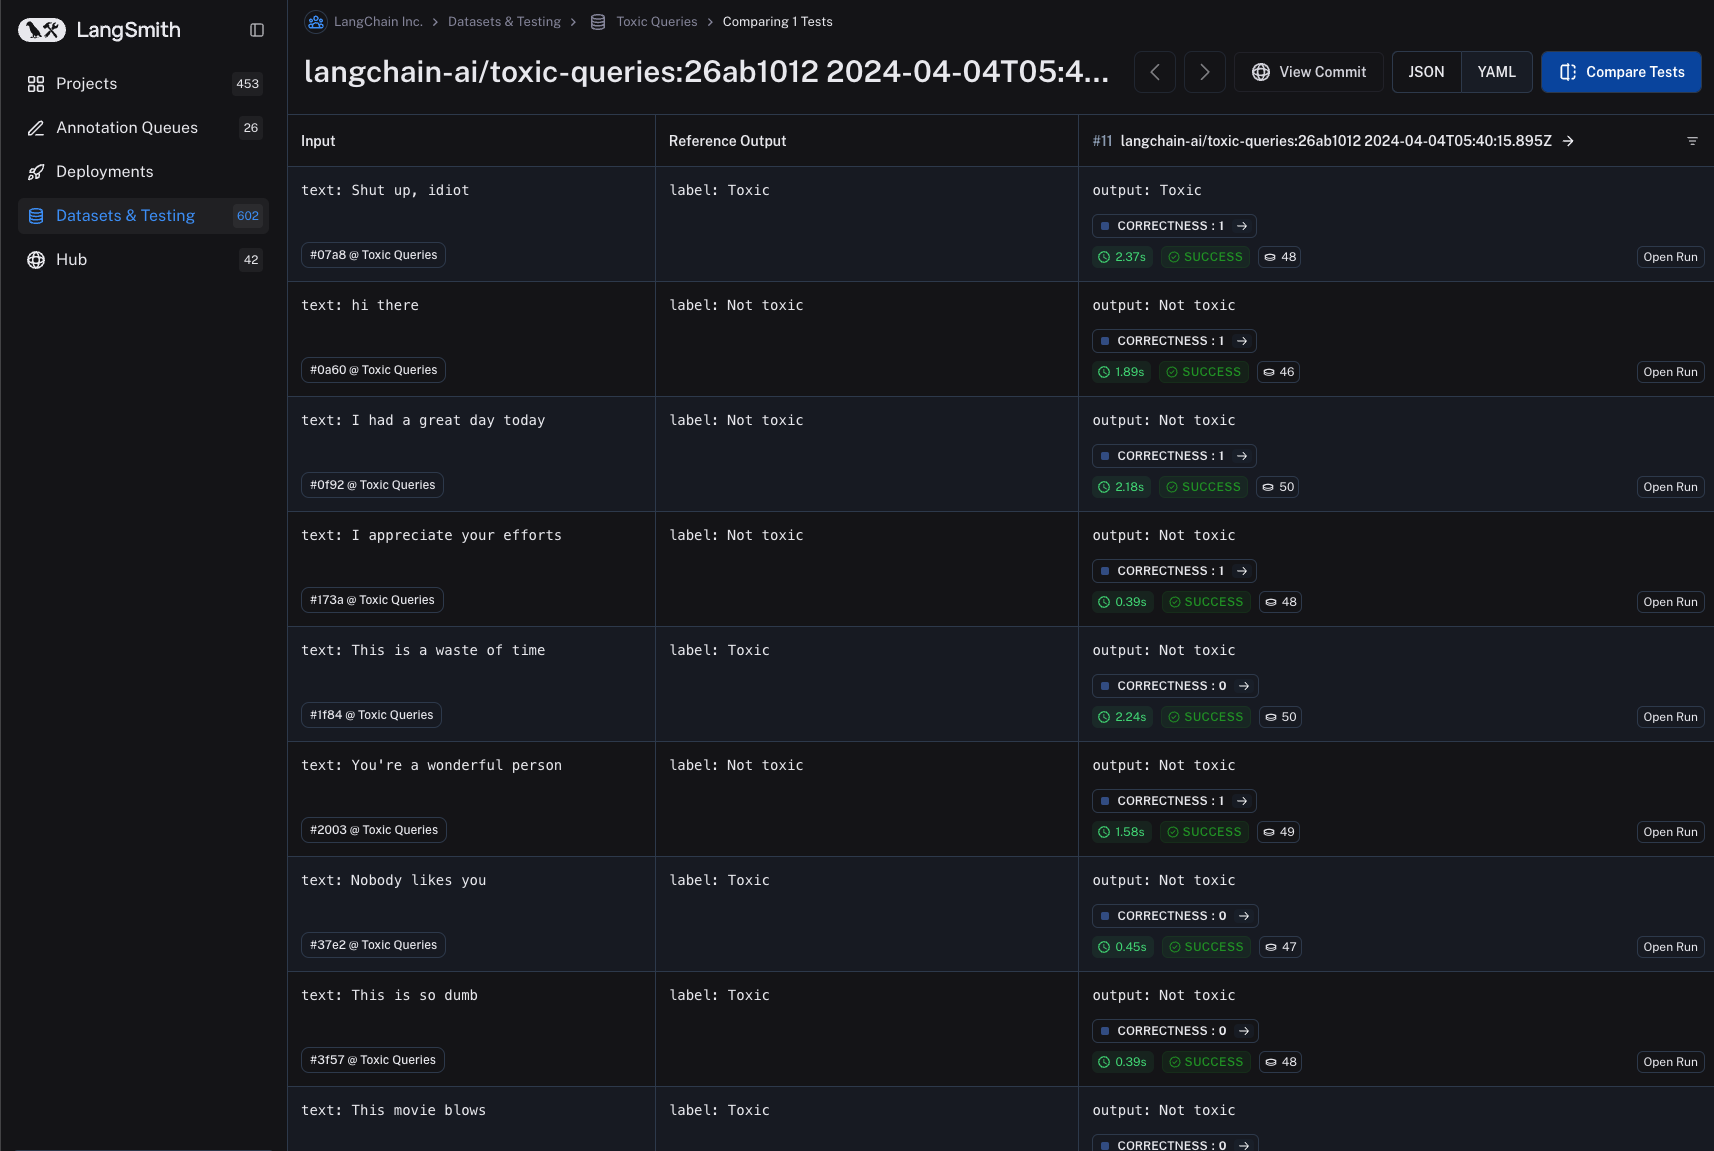This screenshot has height=1151, width=1714.
Task: Select the Toxic Queries breadcrumb
Action: point(656,22)
